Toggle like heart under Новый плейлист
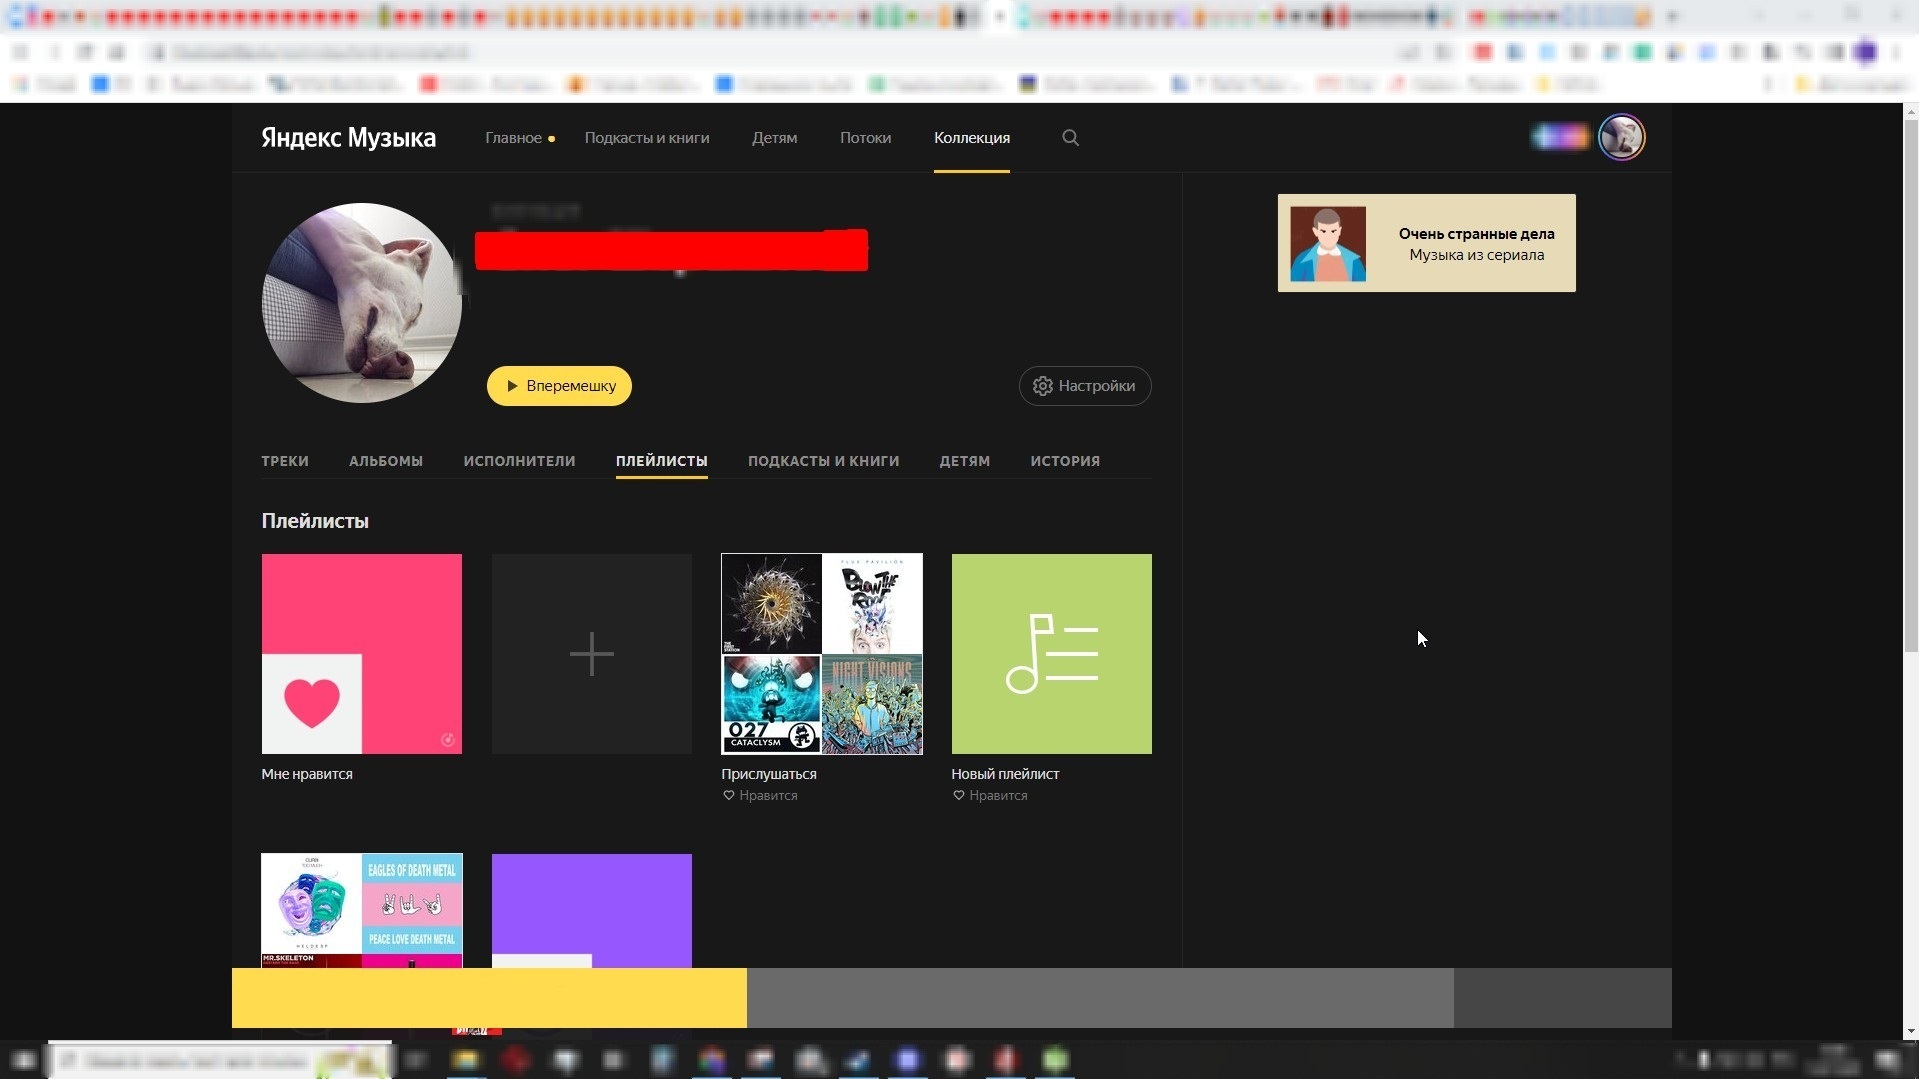 point(959,796)
